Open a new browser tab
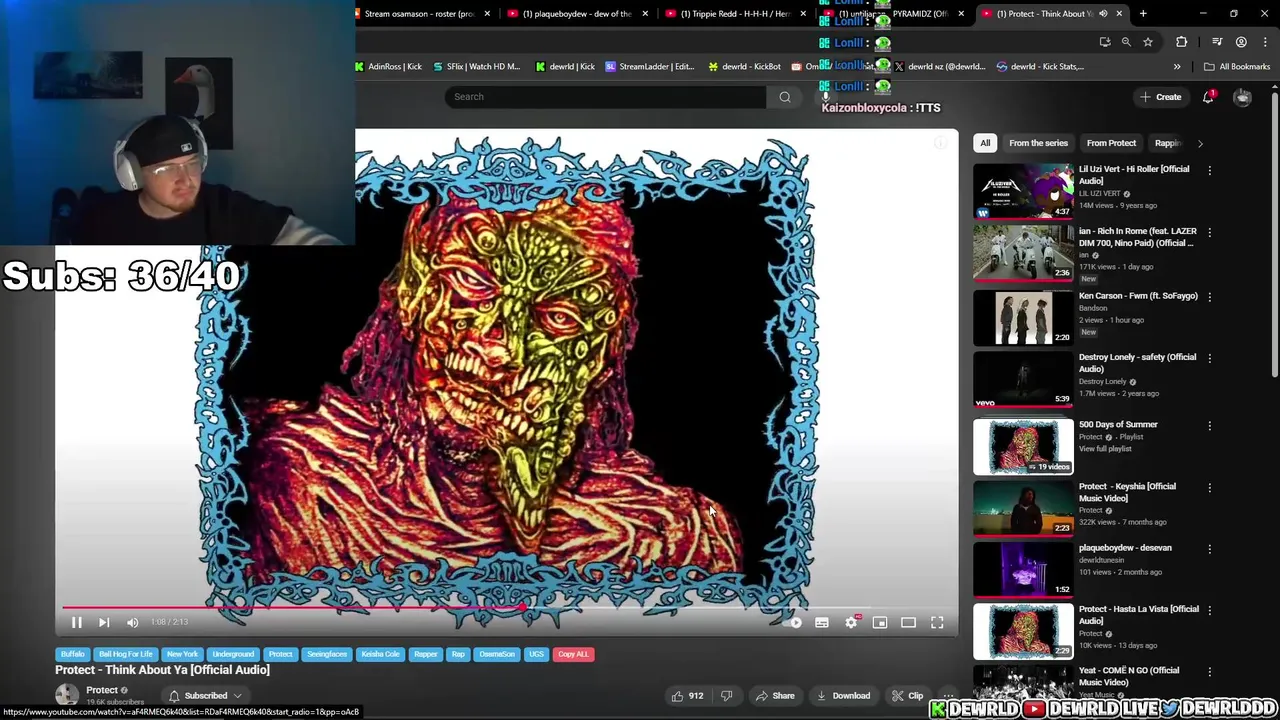 [x=1143, y=14]
